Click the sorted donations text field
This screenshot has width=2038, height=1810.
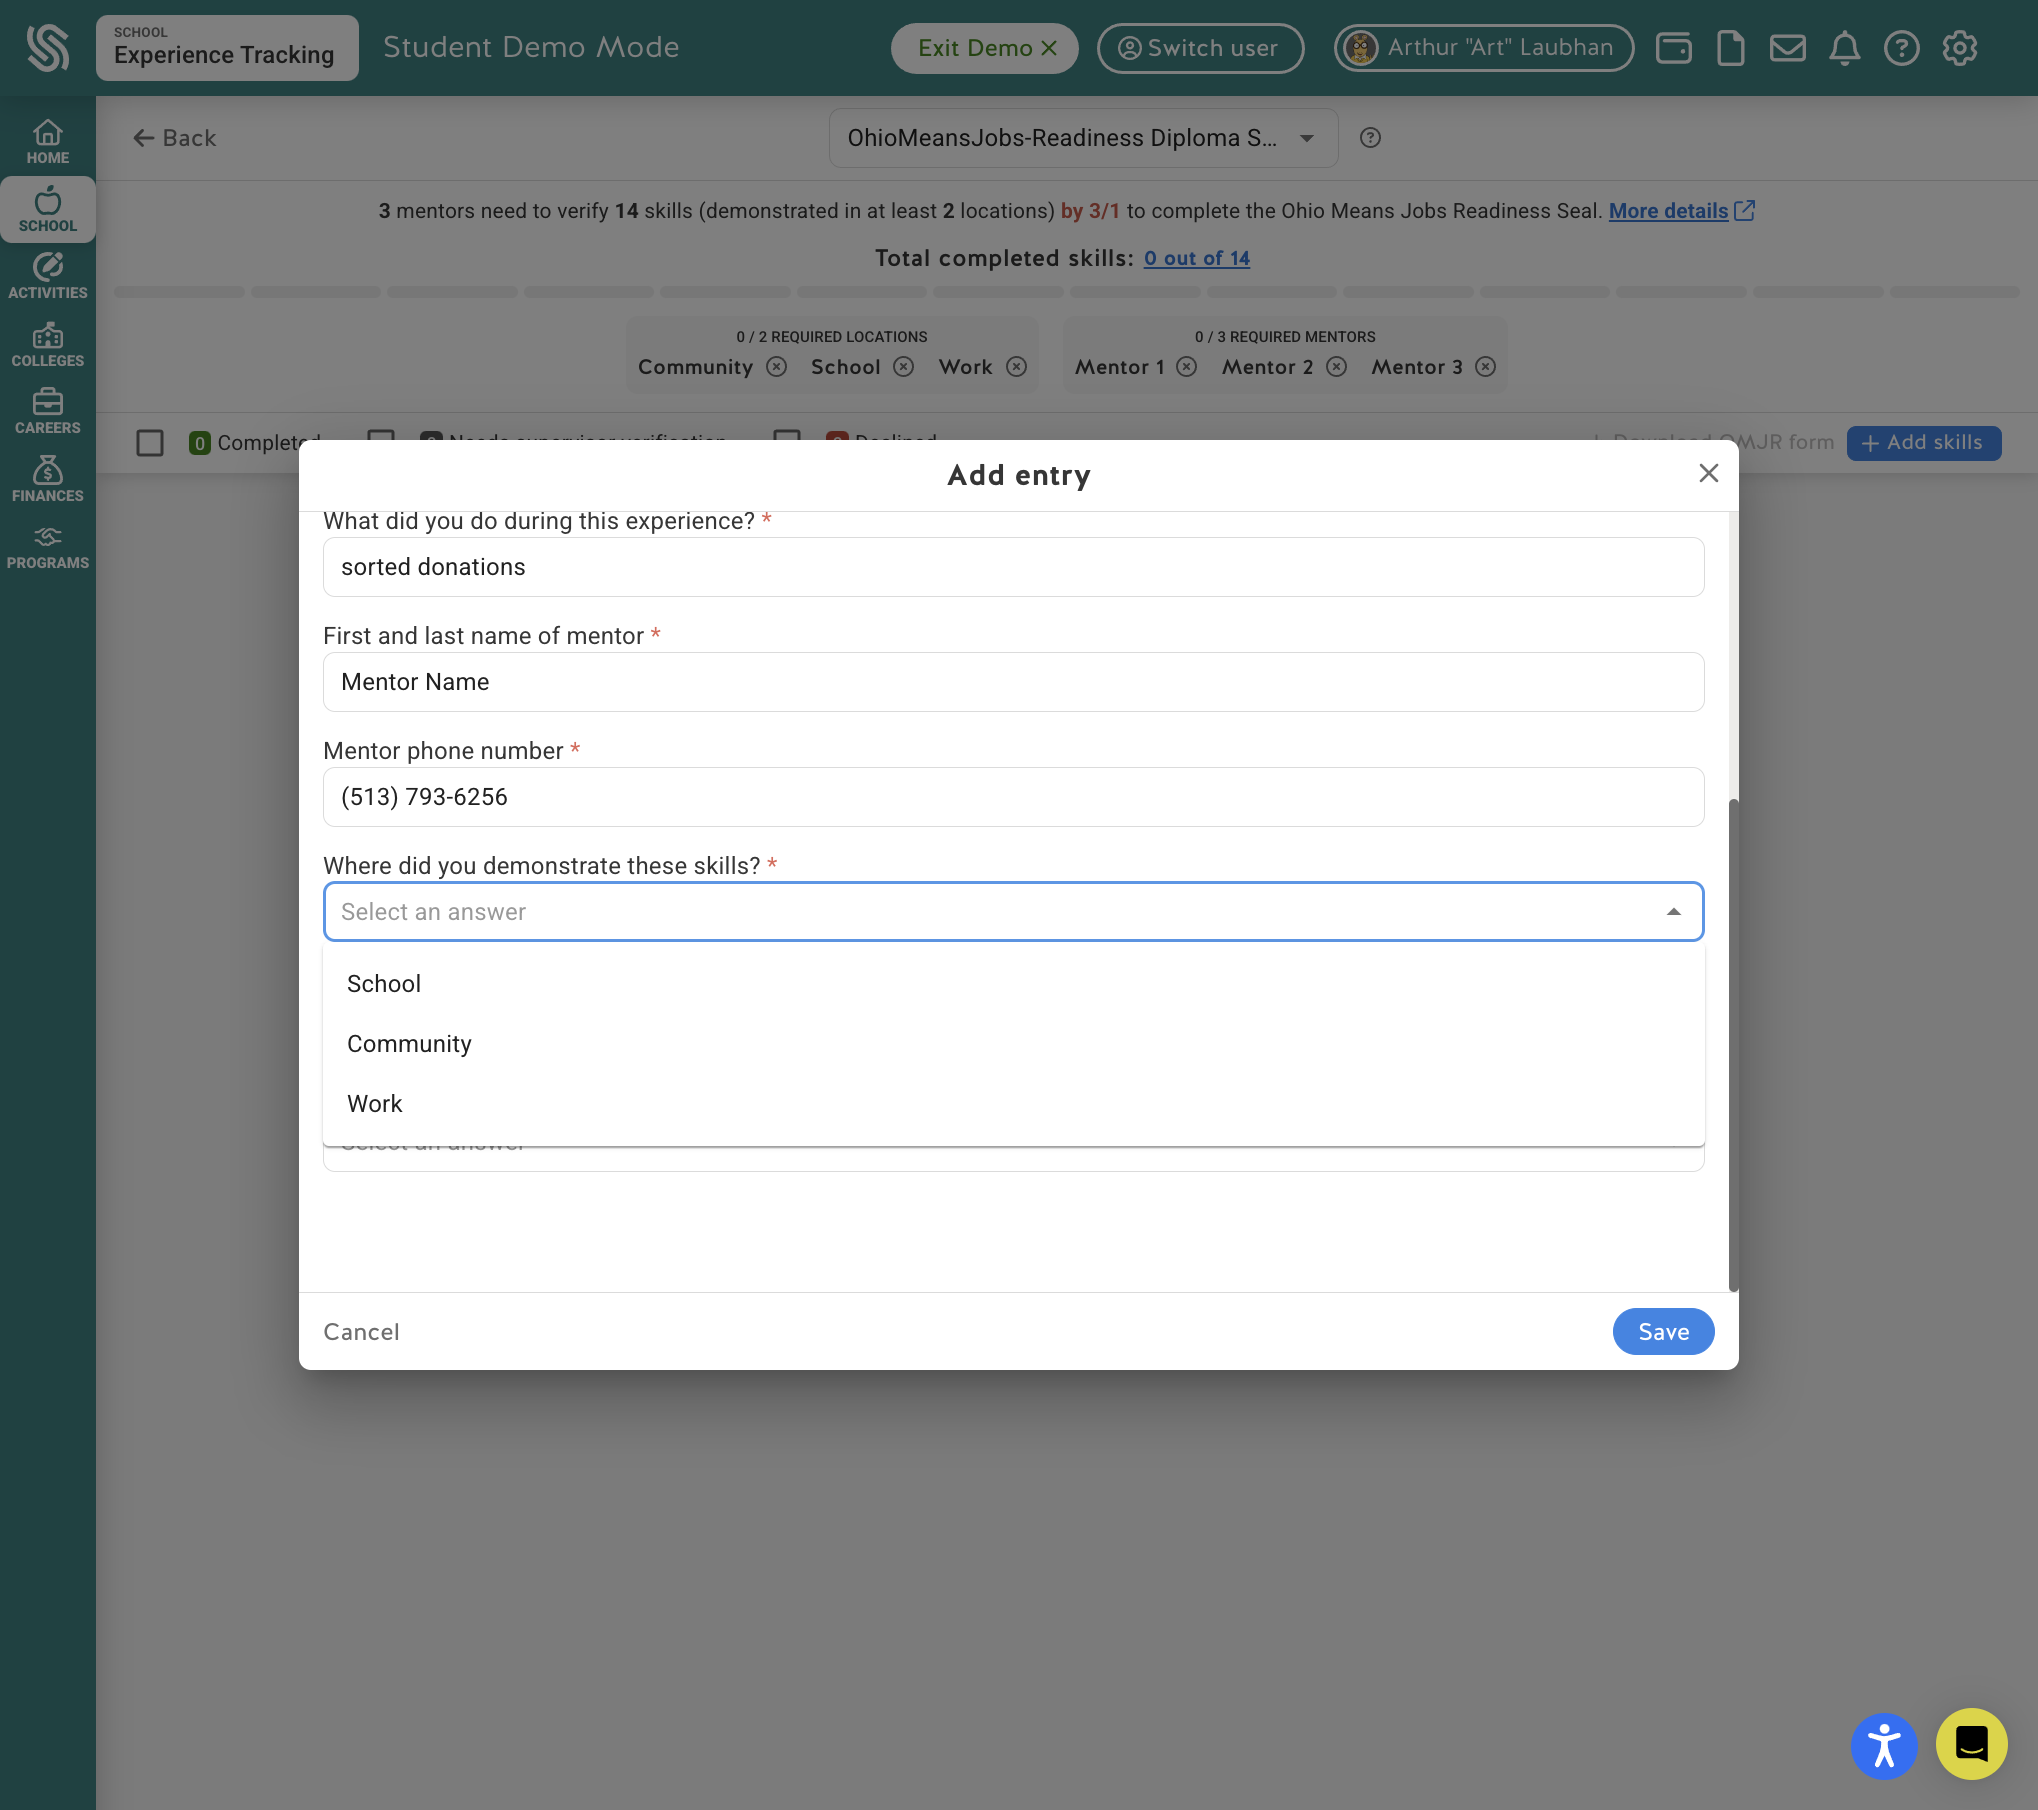[1013, 567]
